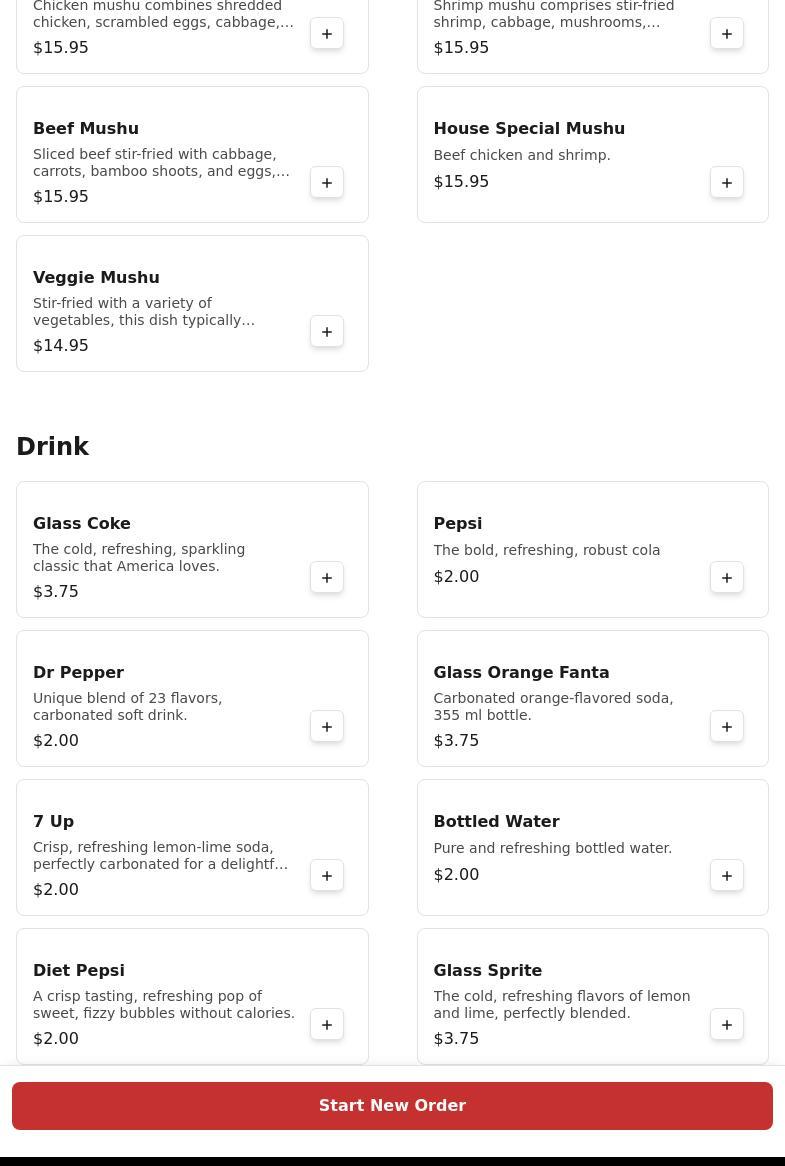
Task: Add Bottled Water to the order
Action: pyautogui.click(x=727, y=876)
